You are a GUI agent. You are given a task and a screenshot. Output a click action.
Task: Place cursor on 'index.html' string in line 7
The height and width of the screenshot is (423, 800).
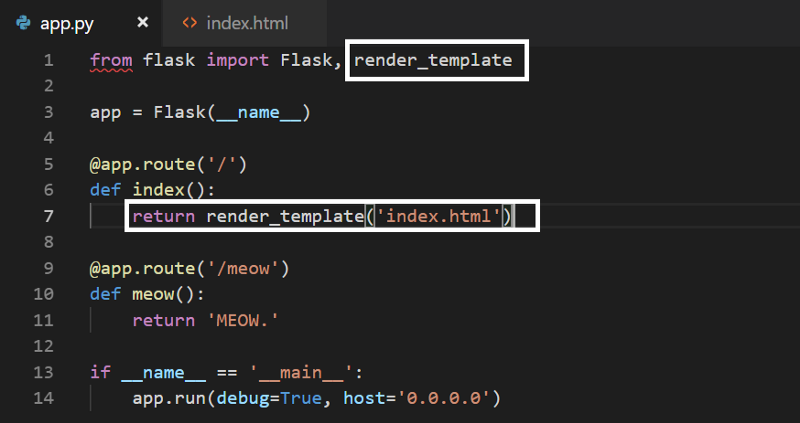click(x=439, y=216)
